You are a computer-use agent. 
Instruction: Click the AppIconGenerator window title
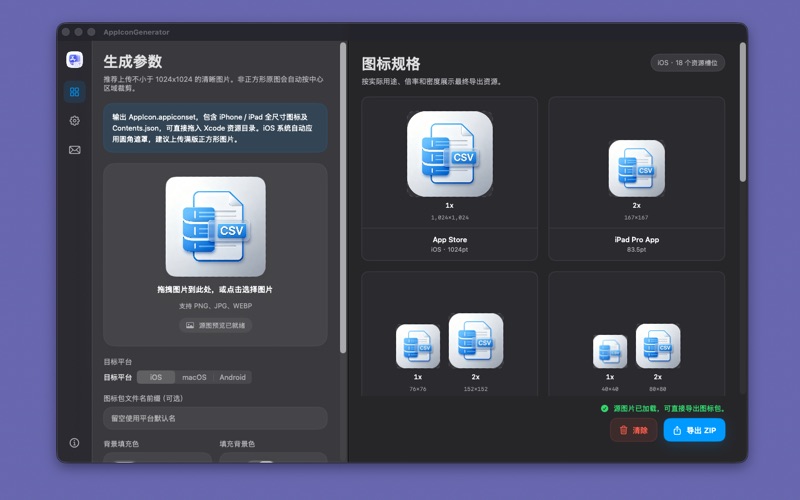point(136,32)
